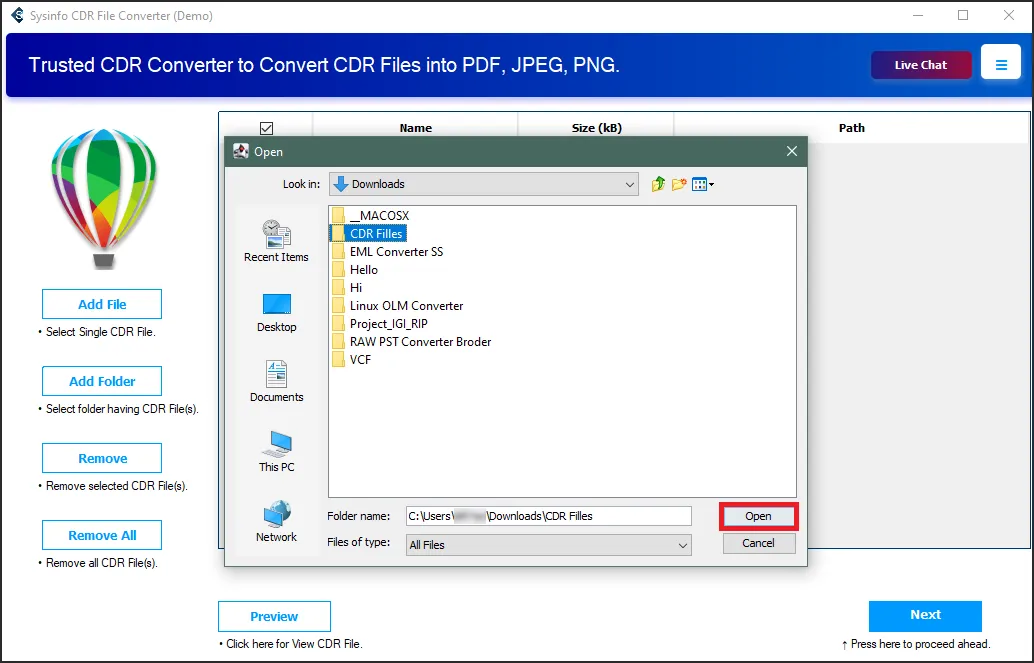Open Live Chat support

coord(921,65)
